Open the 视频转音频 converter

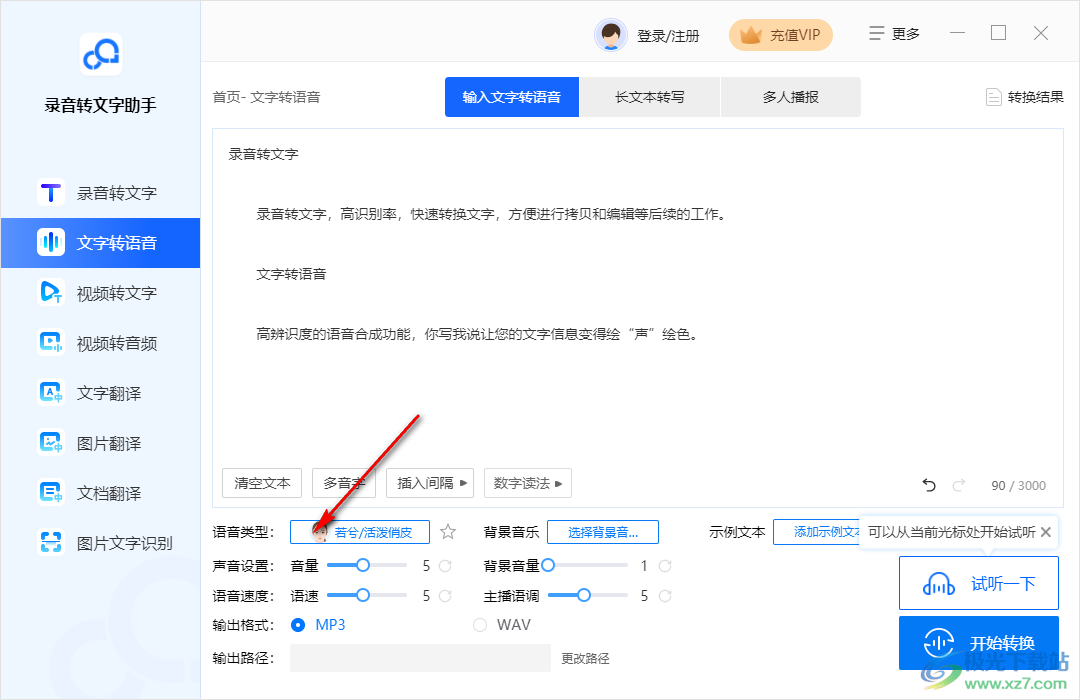tap(100, 342)
